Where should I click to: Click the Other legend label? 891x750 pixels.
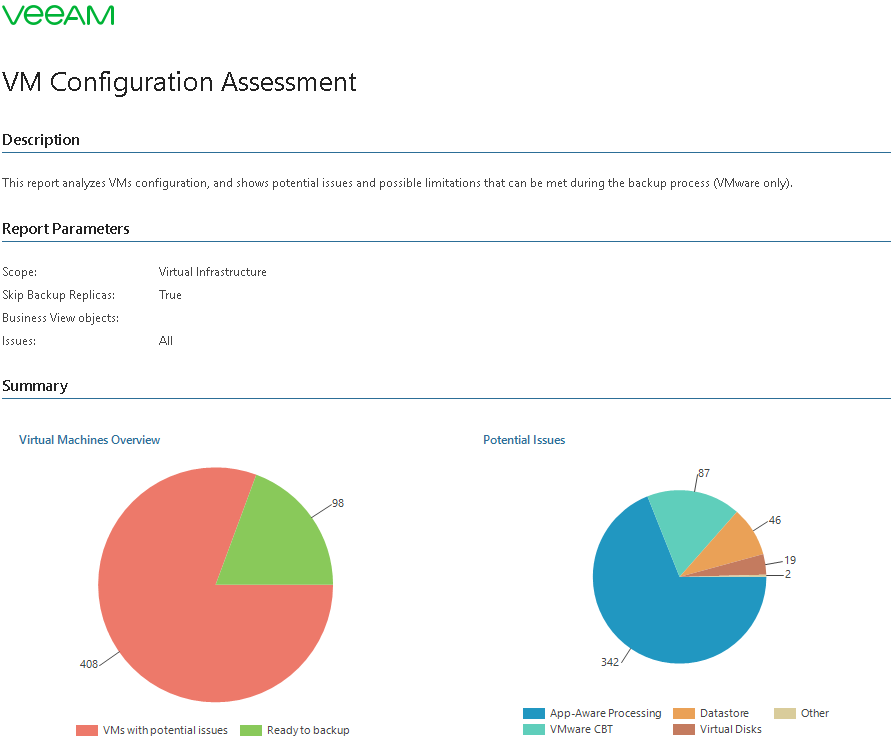pos(815,714)
